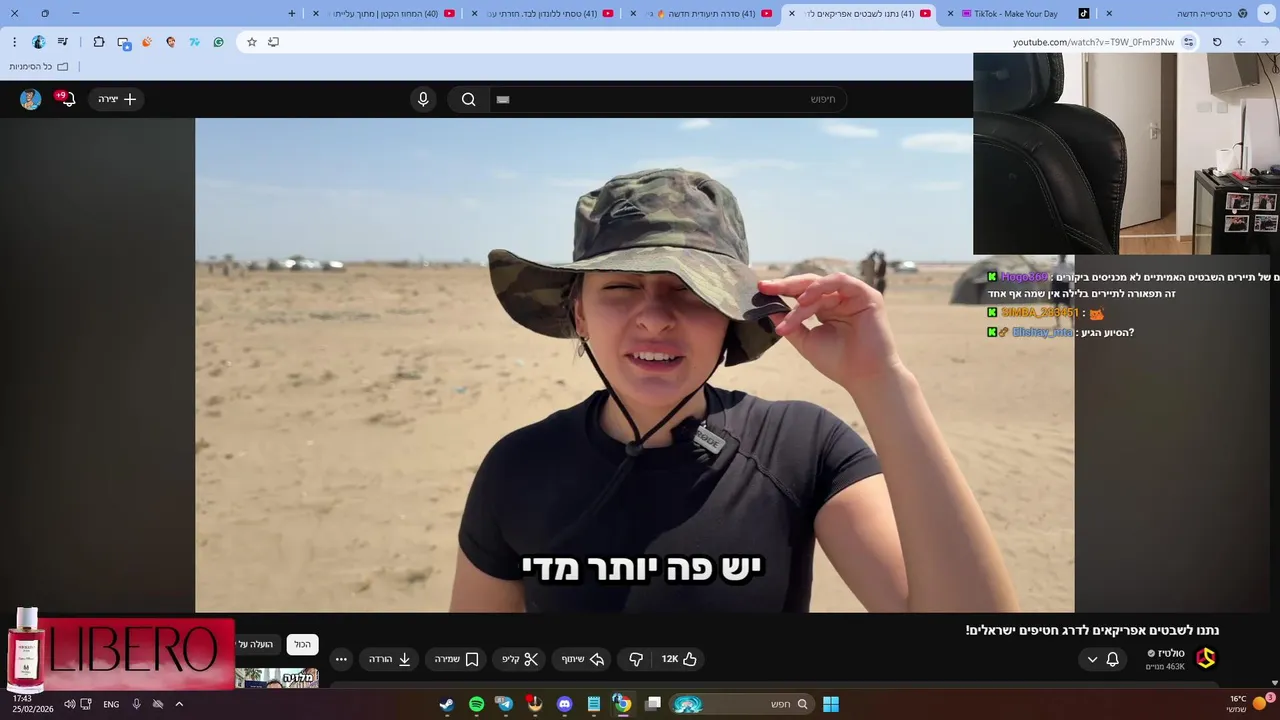The height and width of the screenshot is (720, 1280).
Task: Open a new tab with the plus button
Action: (292, 13)
